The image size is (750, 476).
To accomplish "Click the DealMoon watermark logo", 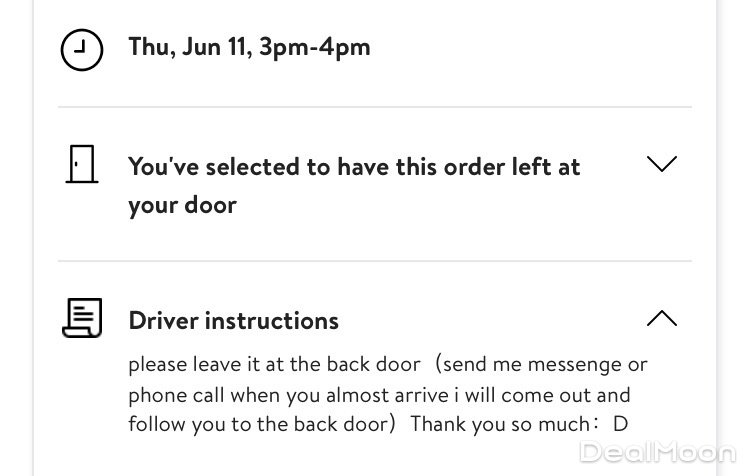I will pos(656,453).
